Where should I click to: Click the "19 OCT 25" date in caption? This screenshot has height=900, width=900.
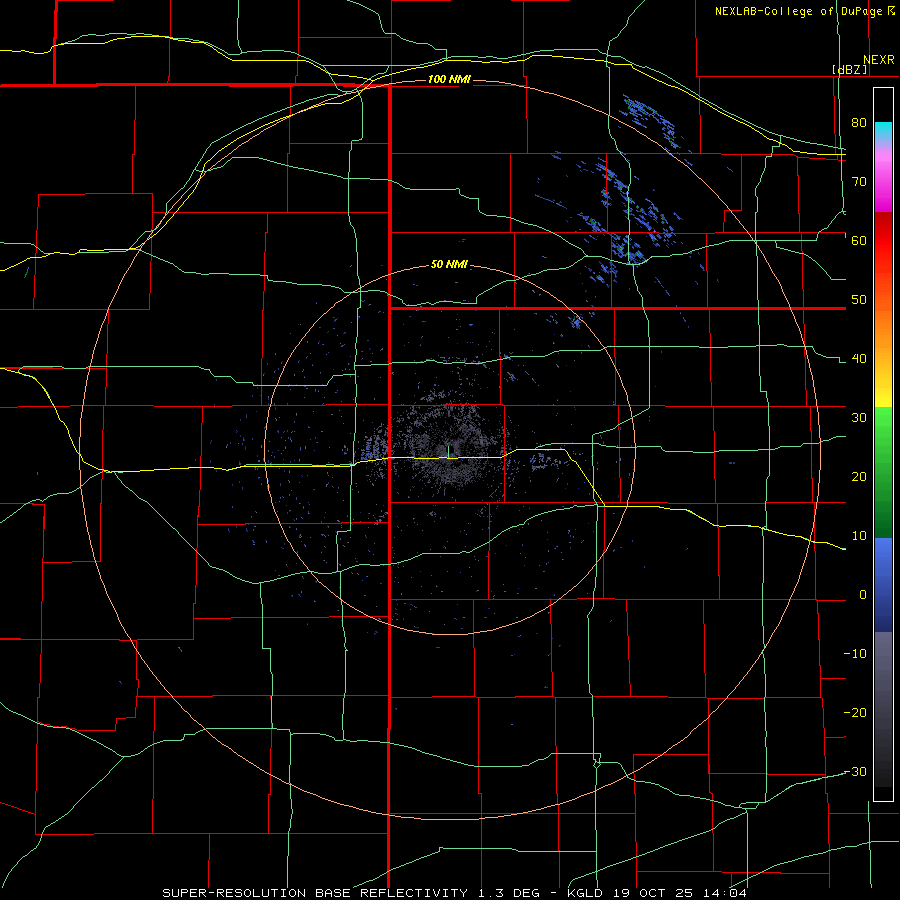652,893
